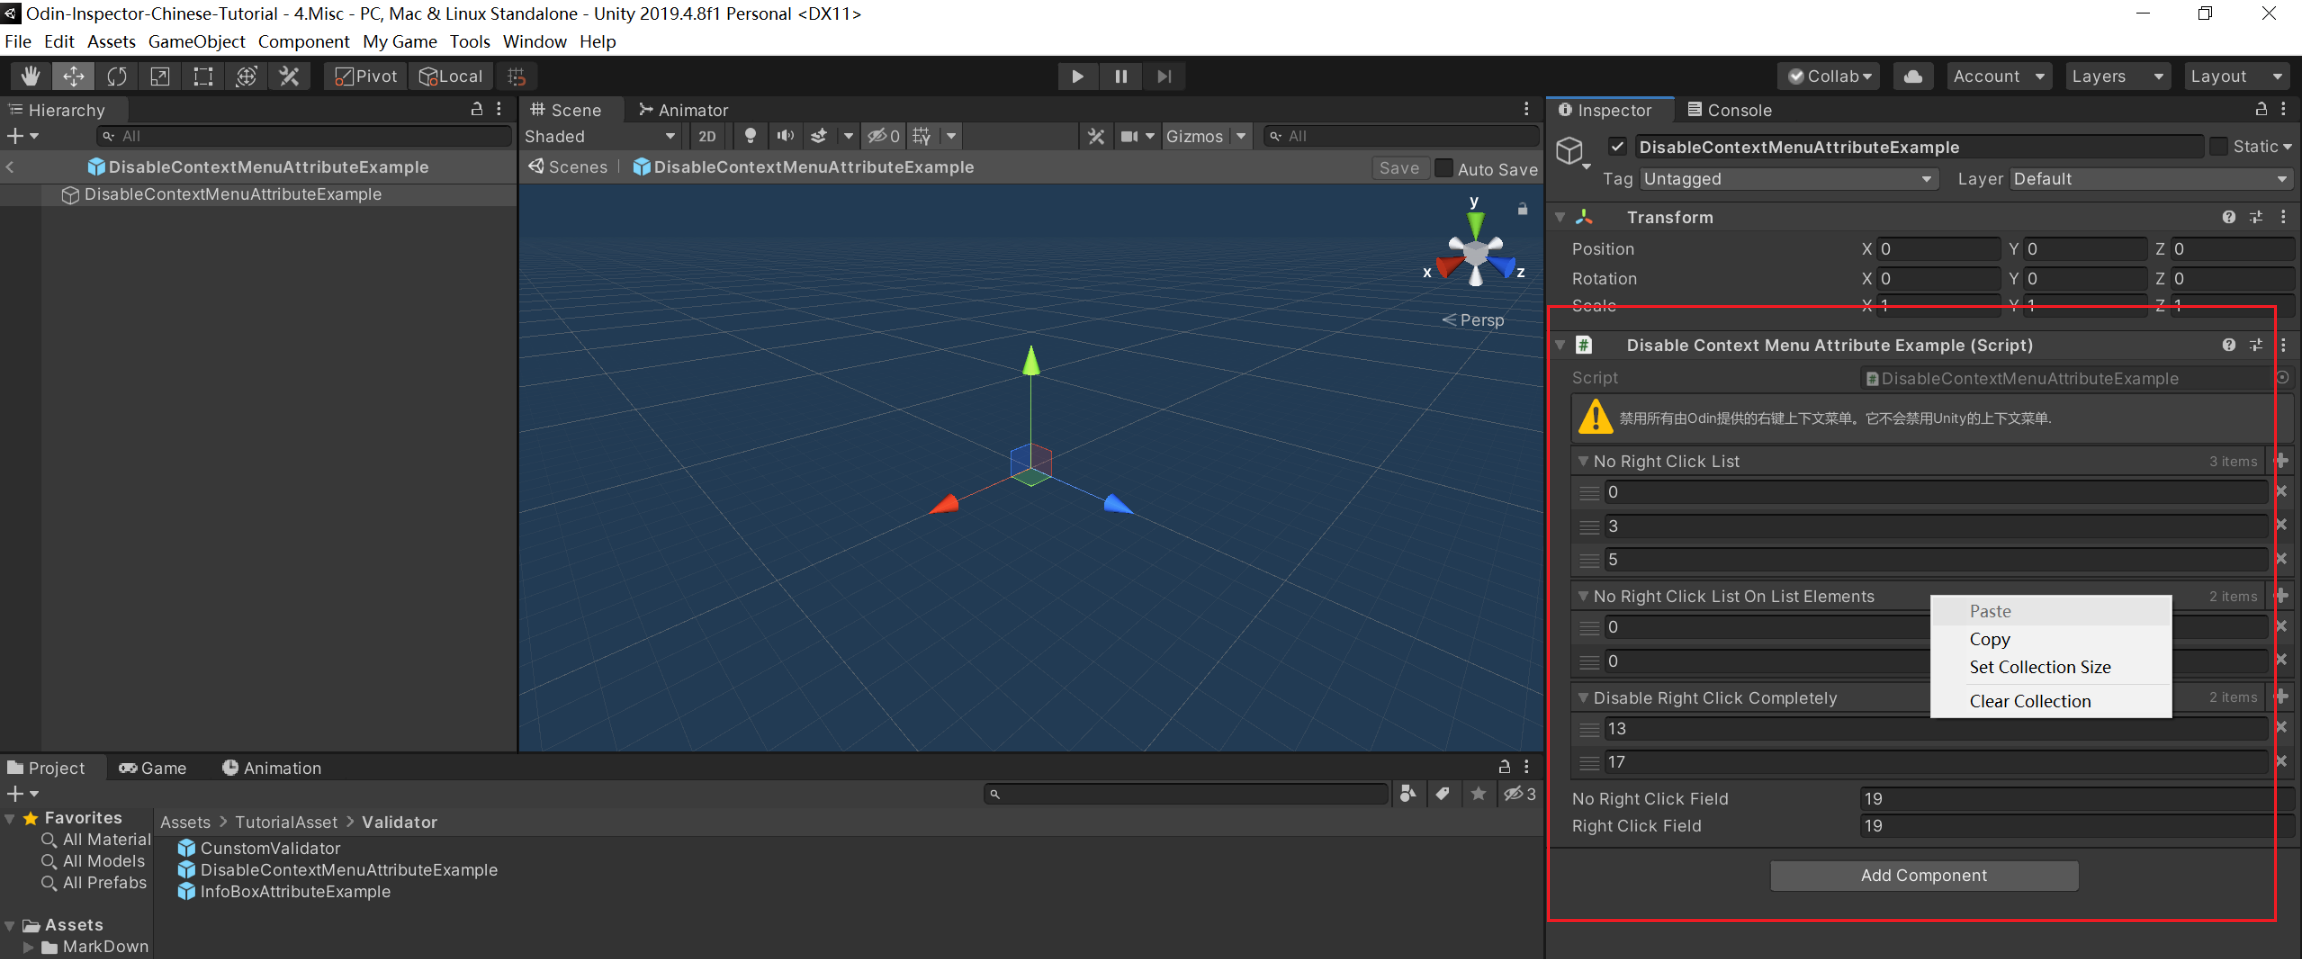This screenshot has width=2302, height=959.
Task: Open the My Game menu
Action: [x=400, y=42]
